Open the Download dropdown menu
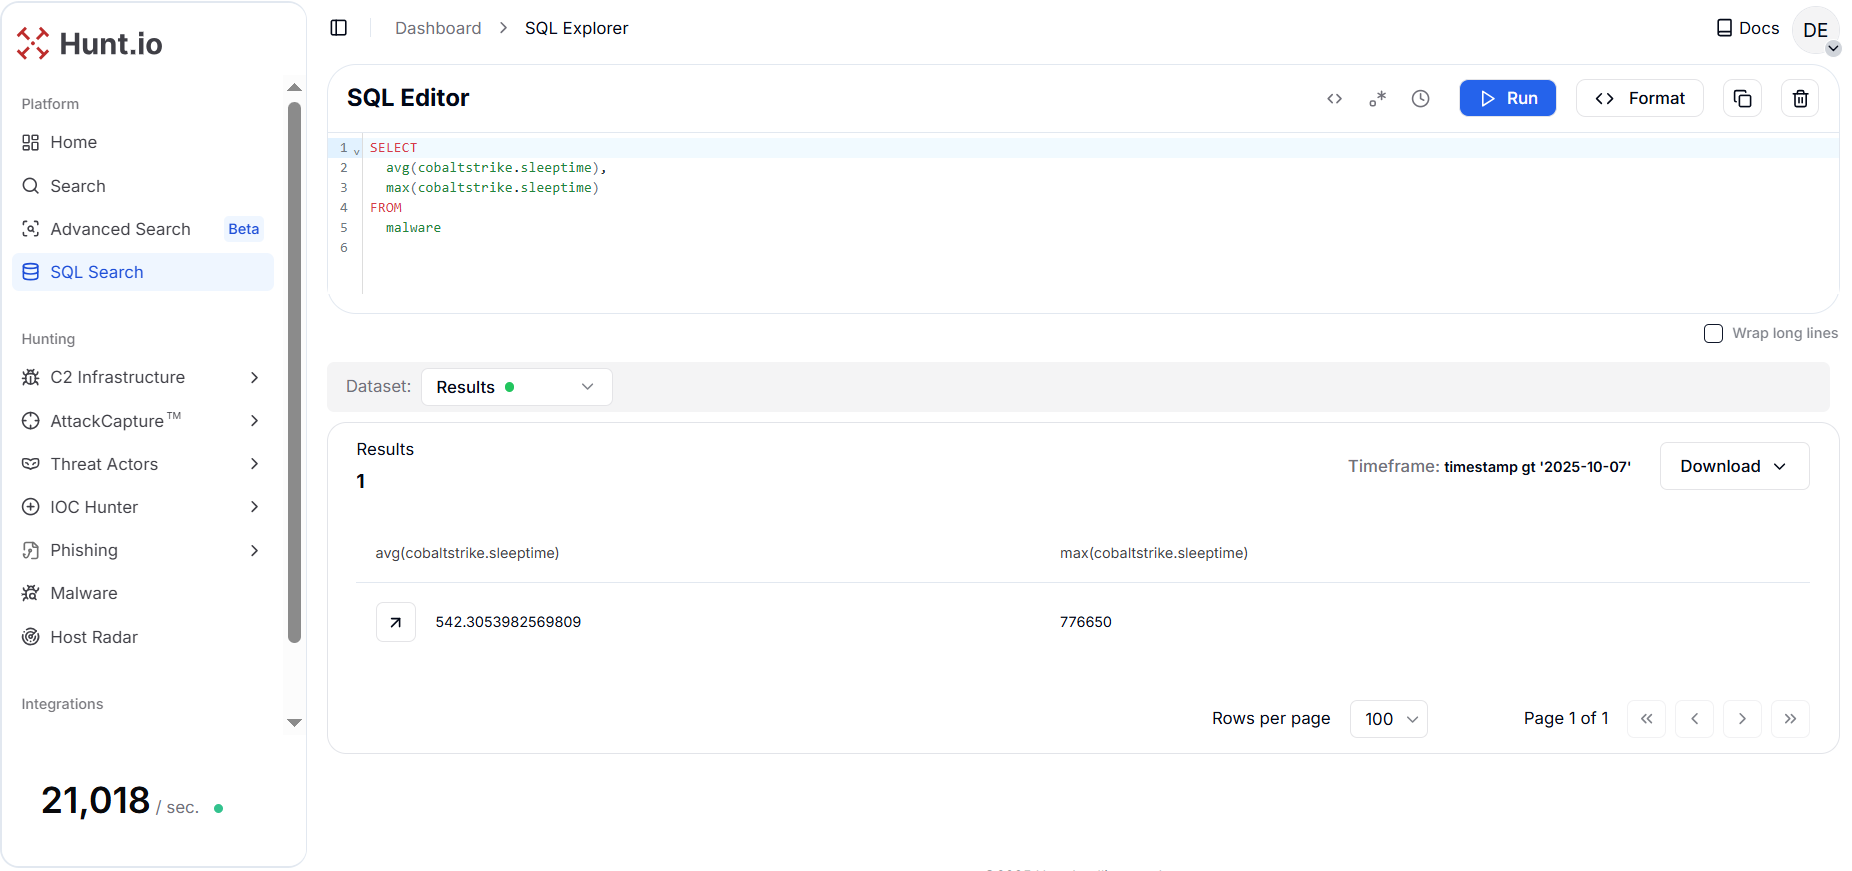 point(1734,466)
